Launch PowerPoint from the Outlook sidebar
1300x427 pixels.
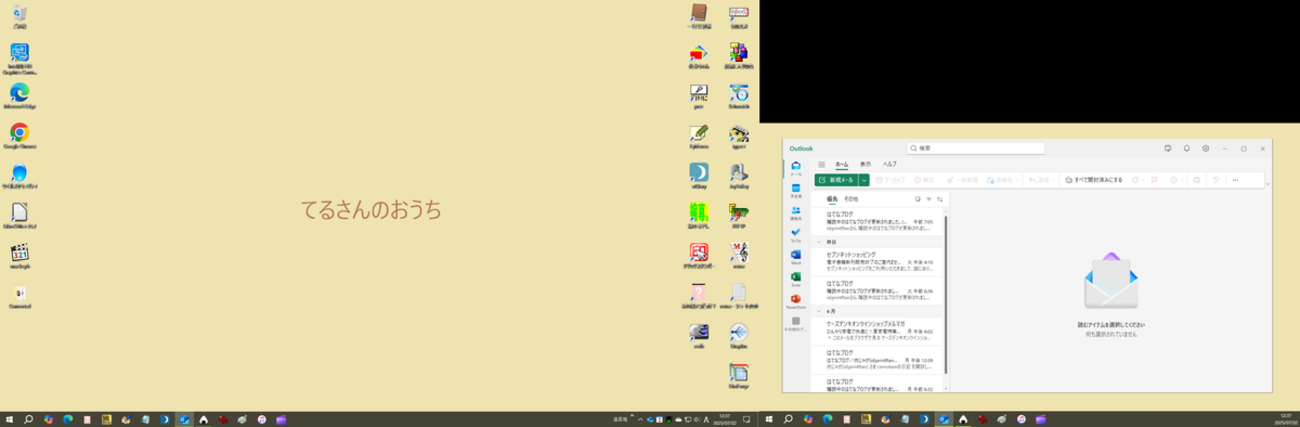tap(796, 299)
